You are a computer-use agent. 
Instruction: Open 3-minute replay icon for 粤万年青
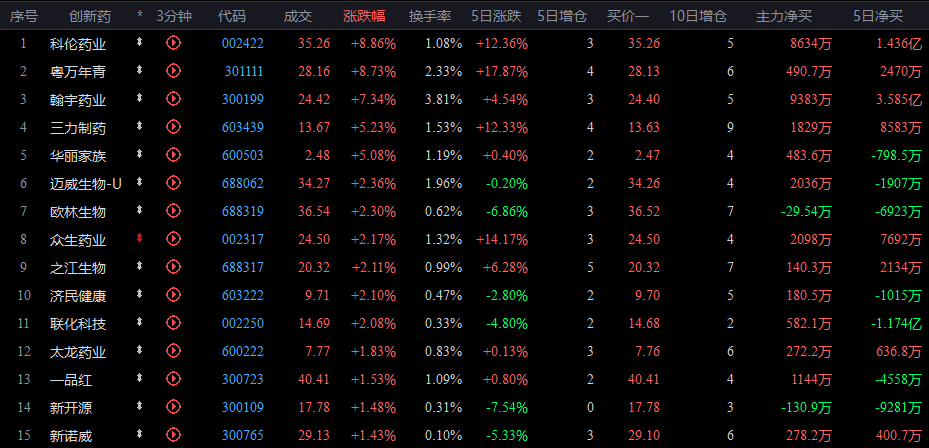click(173, 71)
